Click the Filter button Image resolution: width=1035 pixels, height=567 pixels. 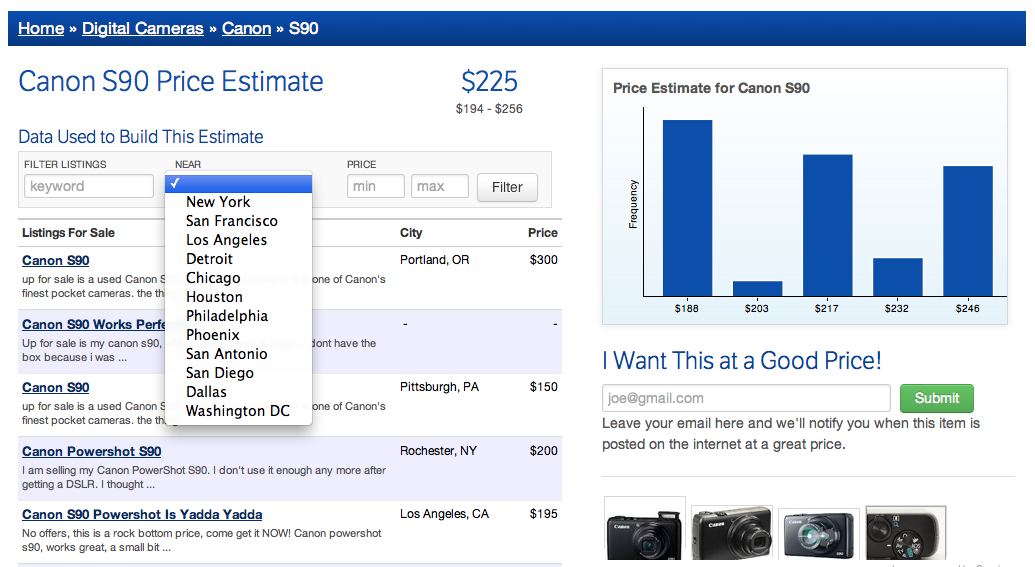(x=507, y=187)
